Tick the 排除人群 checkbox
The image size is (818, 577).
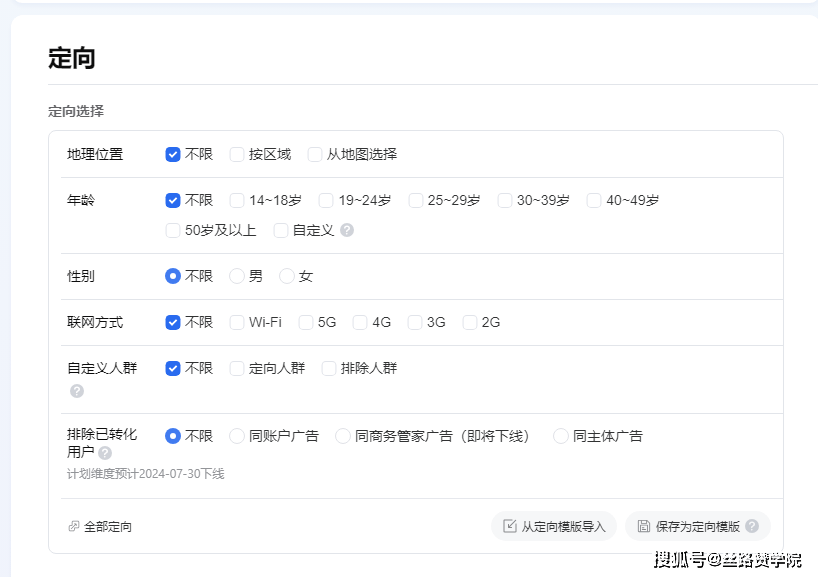click(329, 368)
